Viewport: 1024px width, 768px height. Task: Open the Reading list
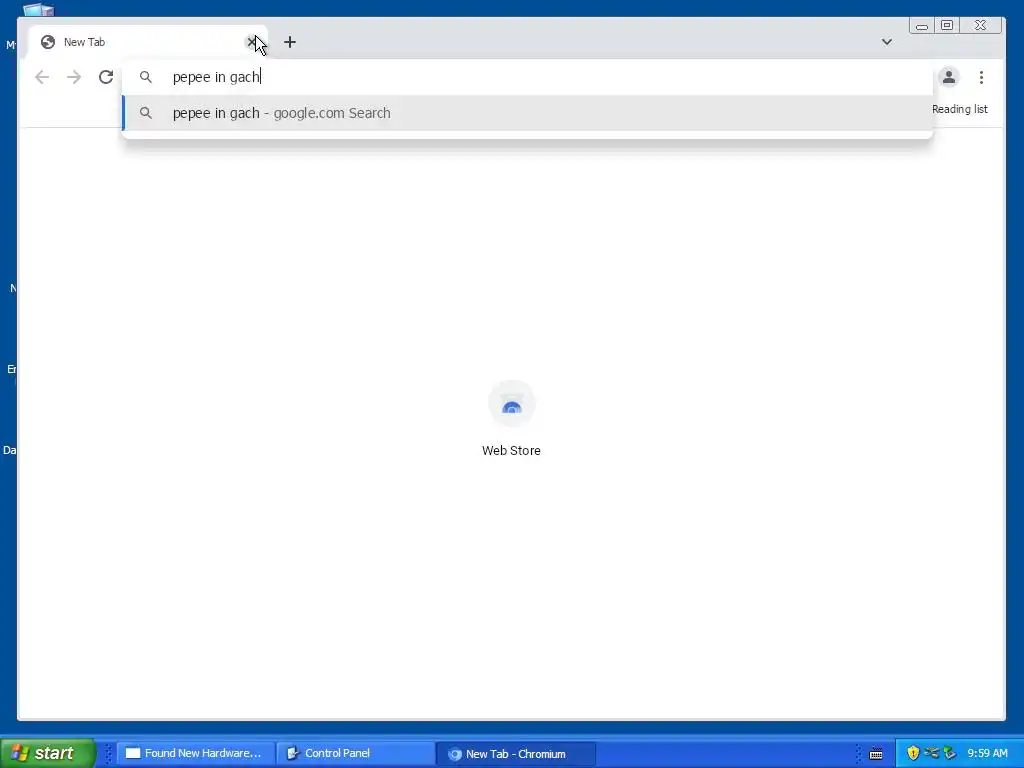pos(959,109)
